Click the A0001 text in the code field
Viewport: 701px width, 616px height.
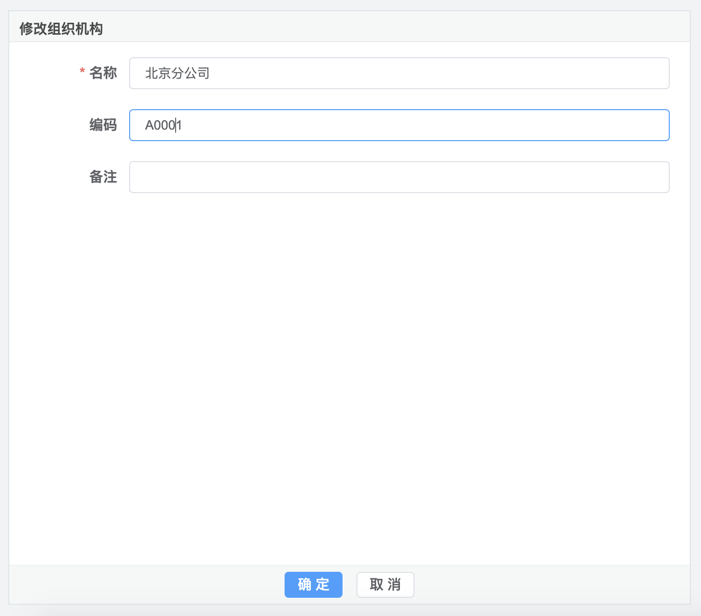163,125
